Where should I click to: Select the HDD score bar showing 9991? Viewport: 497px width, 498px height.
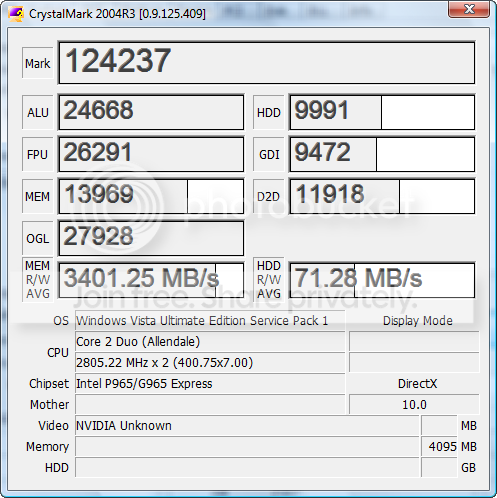click(x=382, y=112)
